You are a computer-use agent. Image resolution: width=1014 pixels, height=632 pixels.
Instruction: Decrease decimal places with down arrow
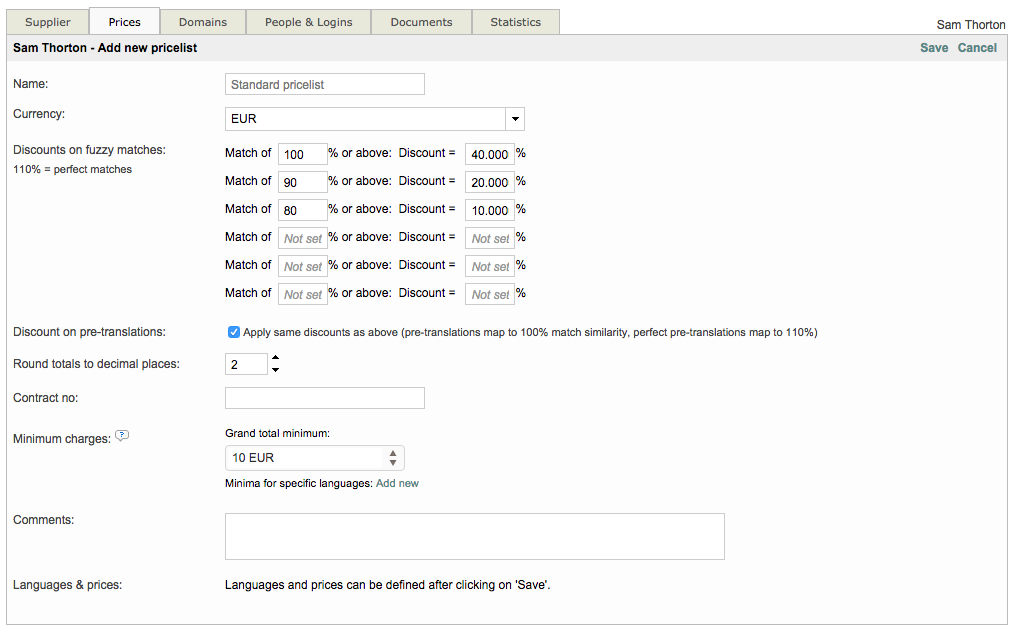coord(275,370)
